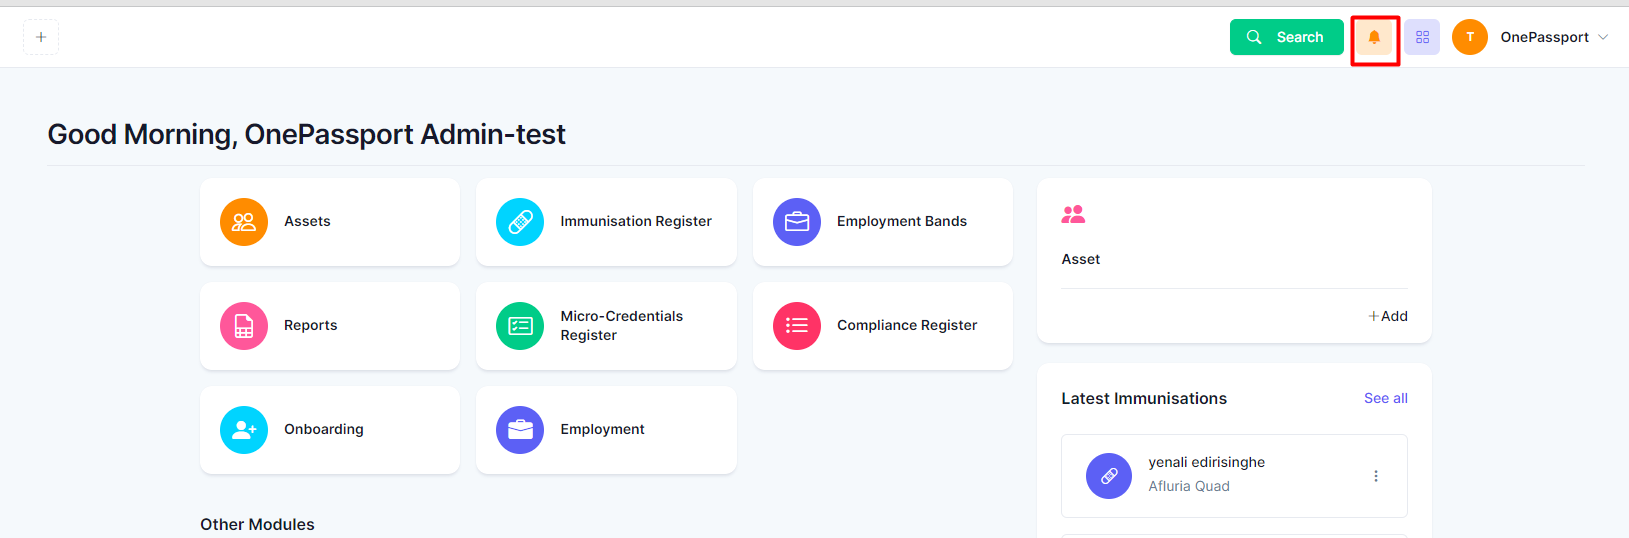Click the green Search button
This screenshot has width=1629, height=538.
point(1286,37)
